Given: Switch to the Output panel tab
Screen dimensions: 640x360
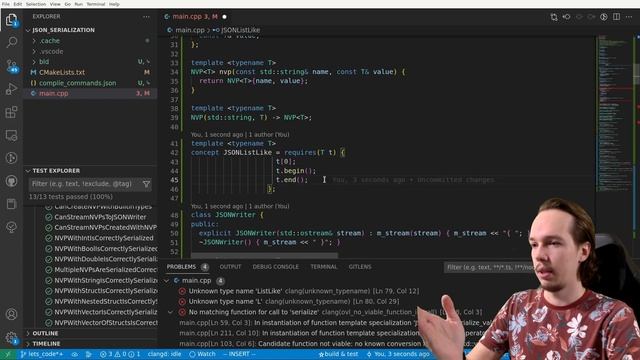Looking at the screenshot, I should point(230,267).
